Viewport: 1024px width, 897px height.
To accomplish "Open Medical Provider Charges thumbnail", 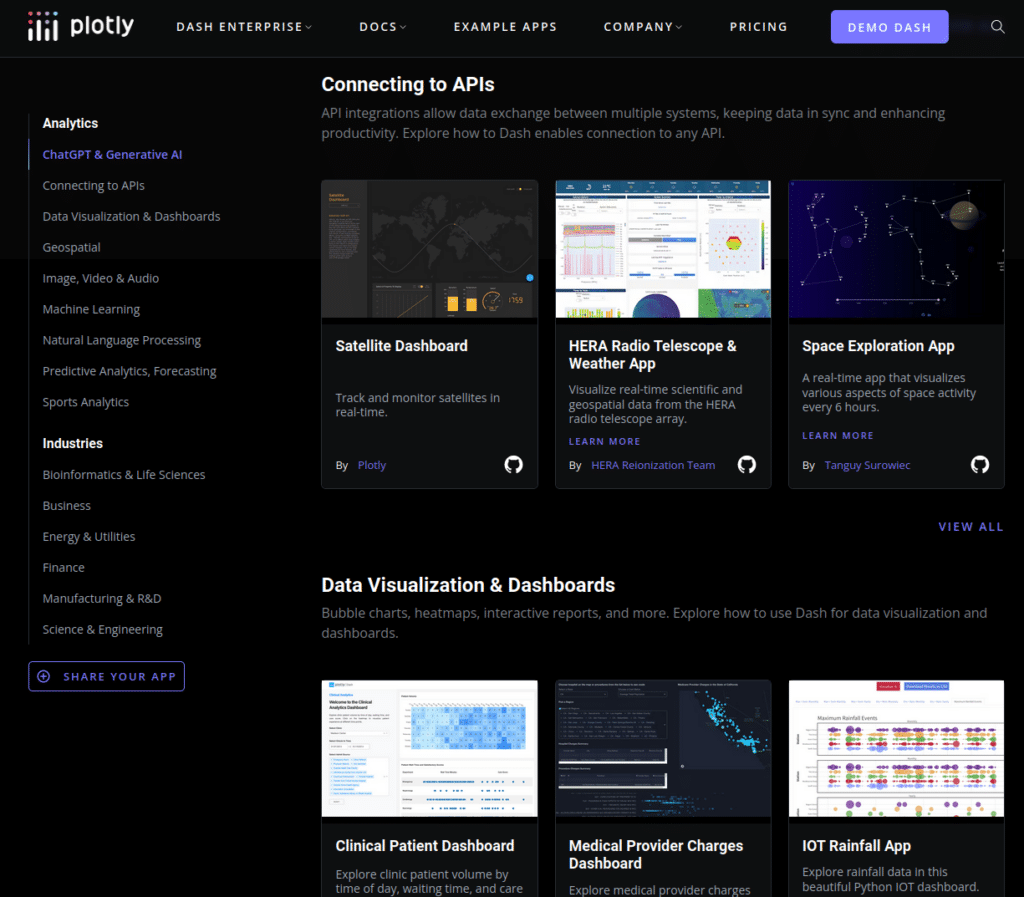I will (663, 748).
